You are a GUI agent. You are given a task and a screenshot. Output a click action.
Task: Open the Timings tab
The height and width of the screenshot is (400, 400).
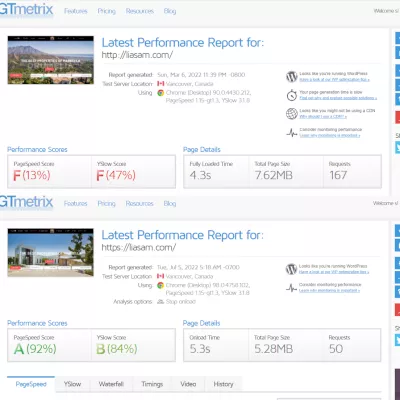(x=152, y=384)
